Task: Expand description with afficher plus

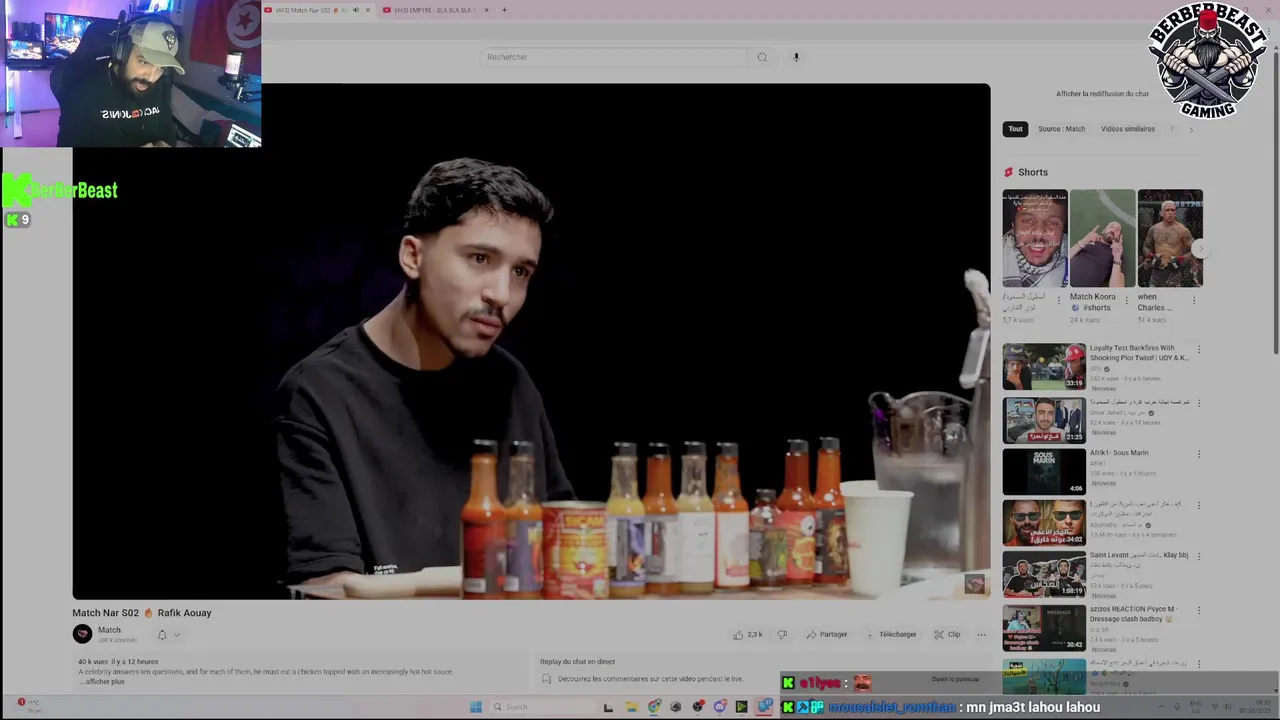Action: 104,682
